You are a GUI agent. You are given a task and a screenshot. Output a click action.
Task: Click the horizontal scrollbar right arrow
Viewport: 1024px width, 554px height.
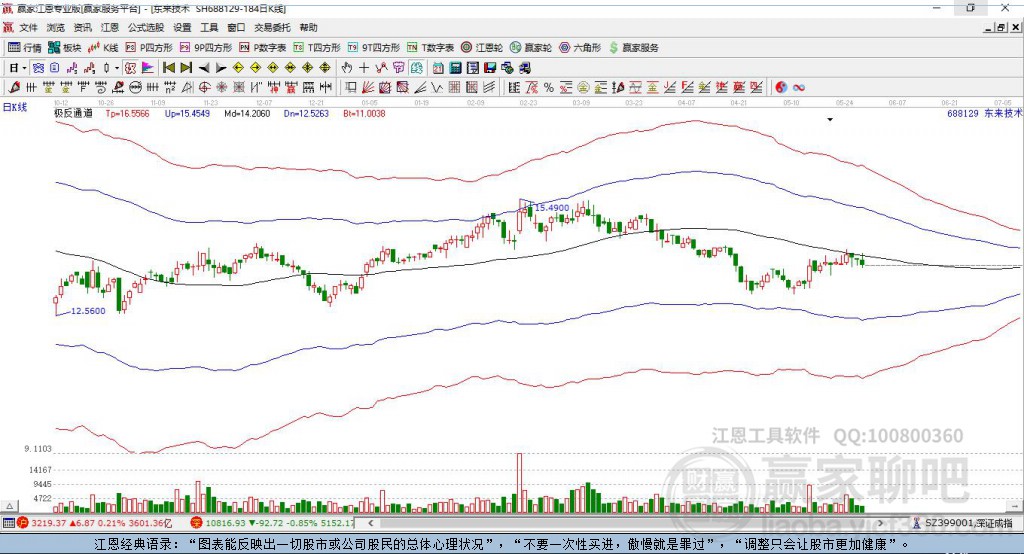[881, 523]
